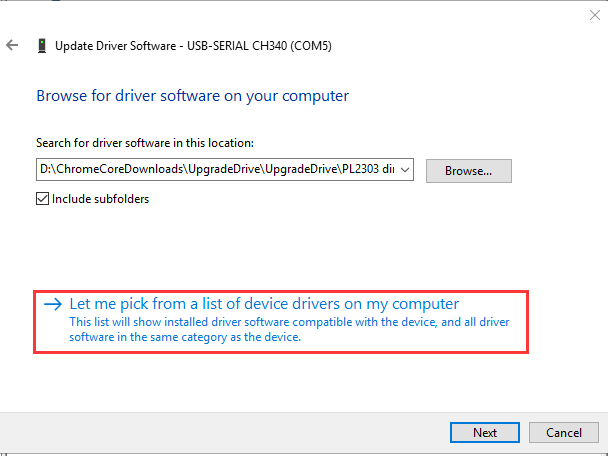Click the back arrow in the title bar

pos(12,45)
